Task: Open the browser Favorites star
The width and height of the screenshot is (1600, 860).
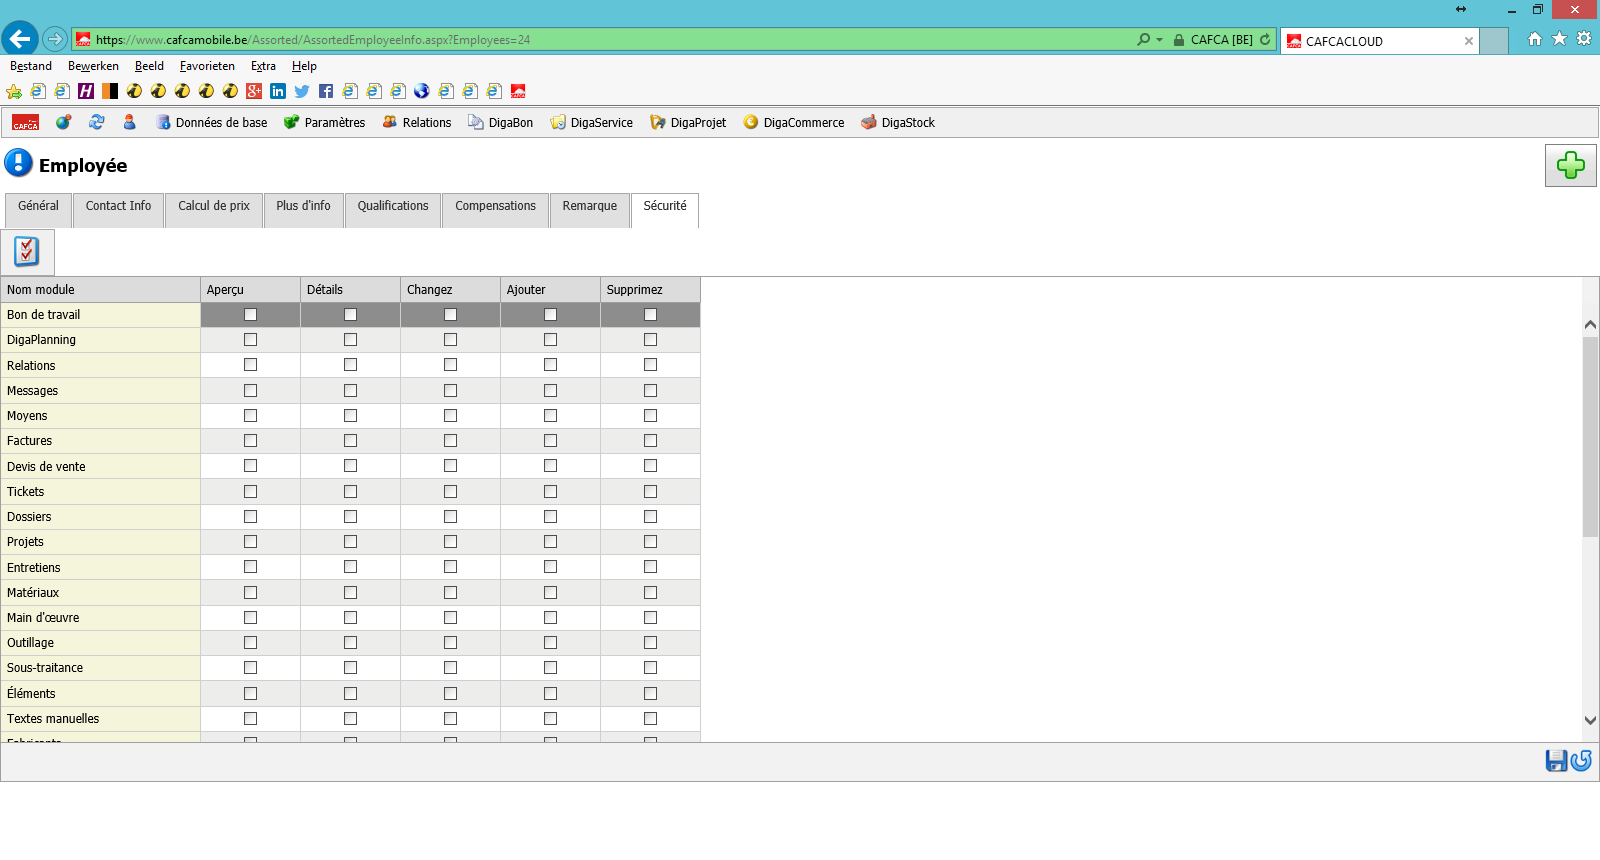Action: (1559, 39)
